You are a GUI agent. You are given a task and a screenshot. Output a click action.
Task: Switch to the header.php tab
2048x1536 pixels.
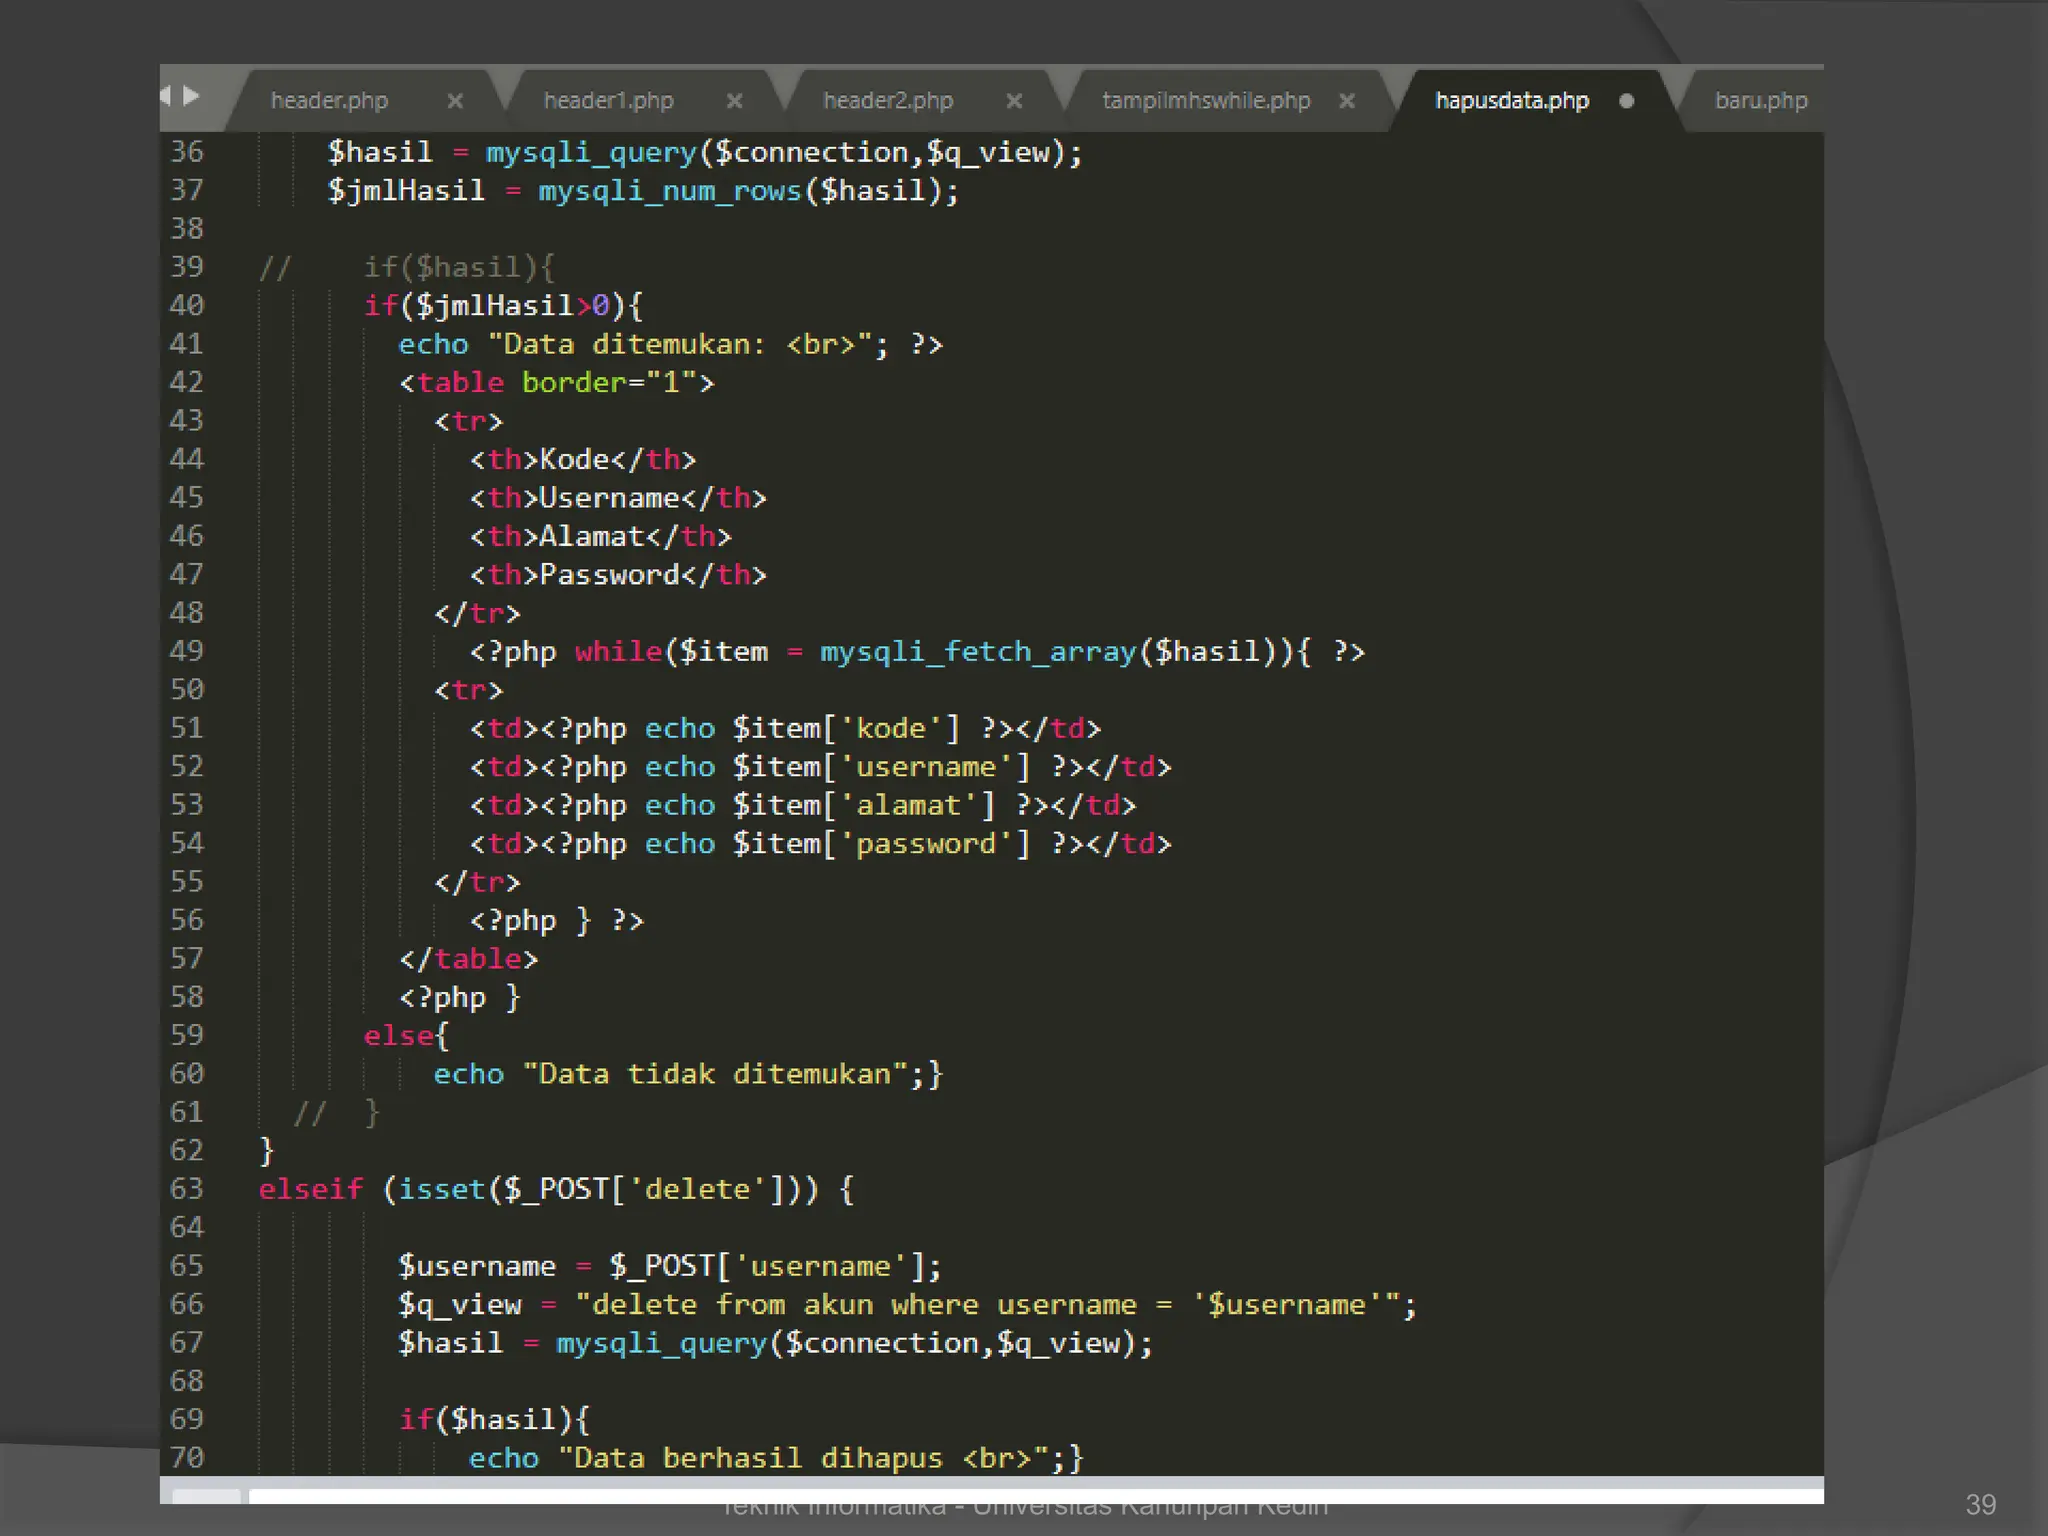coord(329,101)
